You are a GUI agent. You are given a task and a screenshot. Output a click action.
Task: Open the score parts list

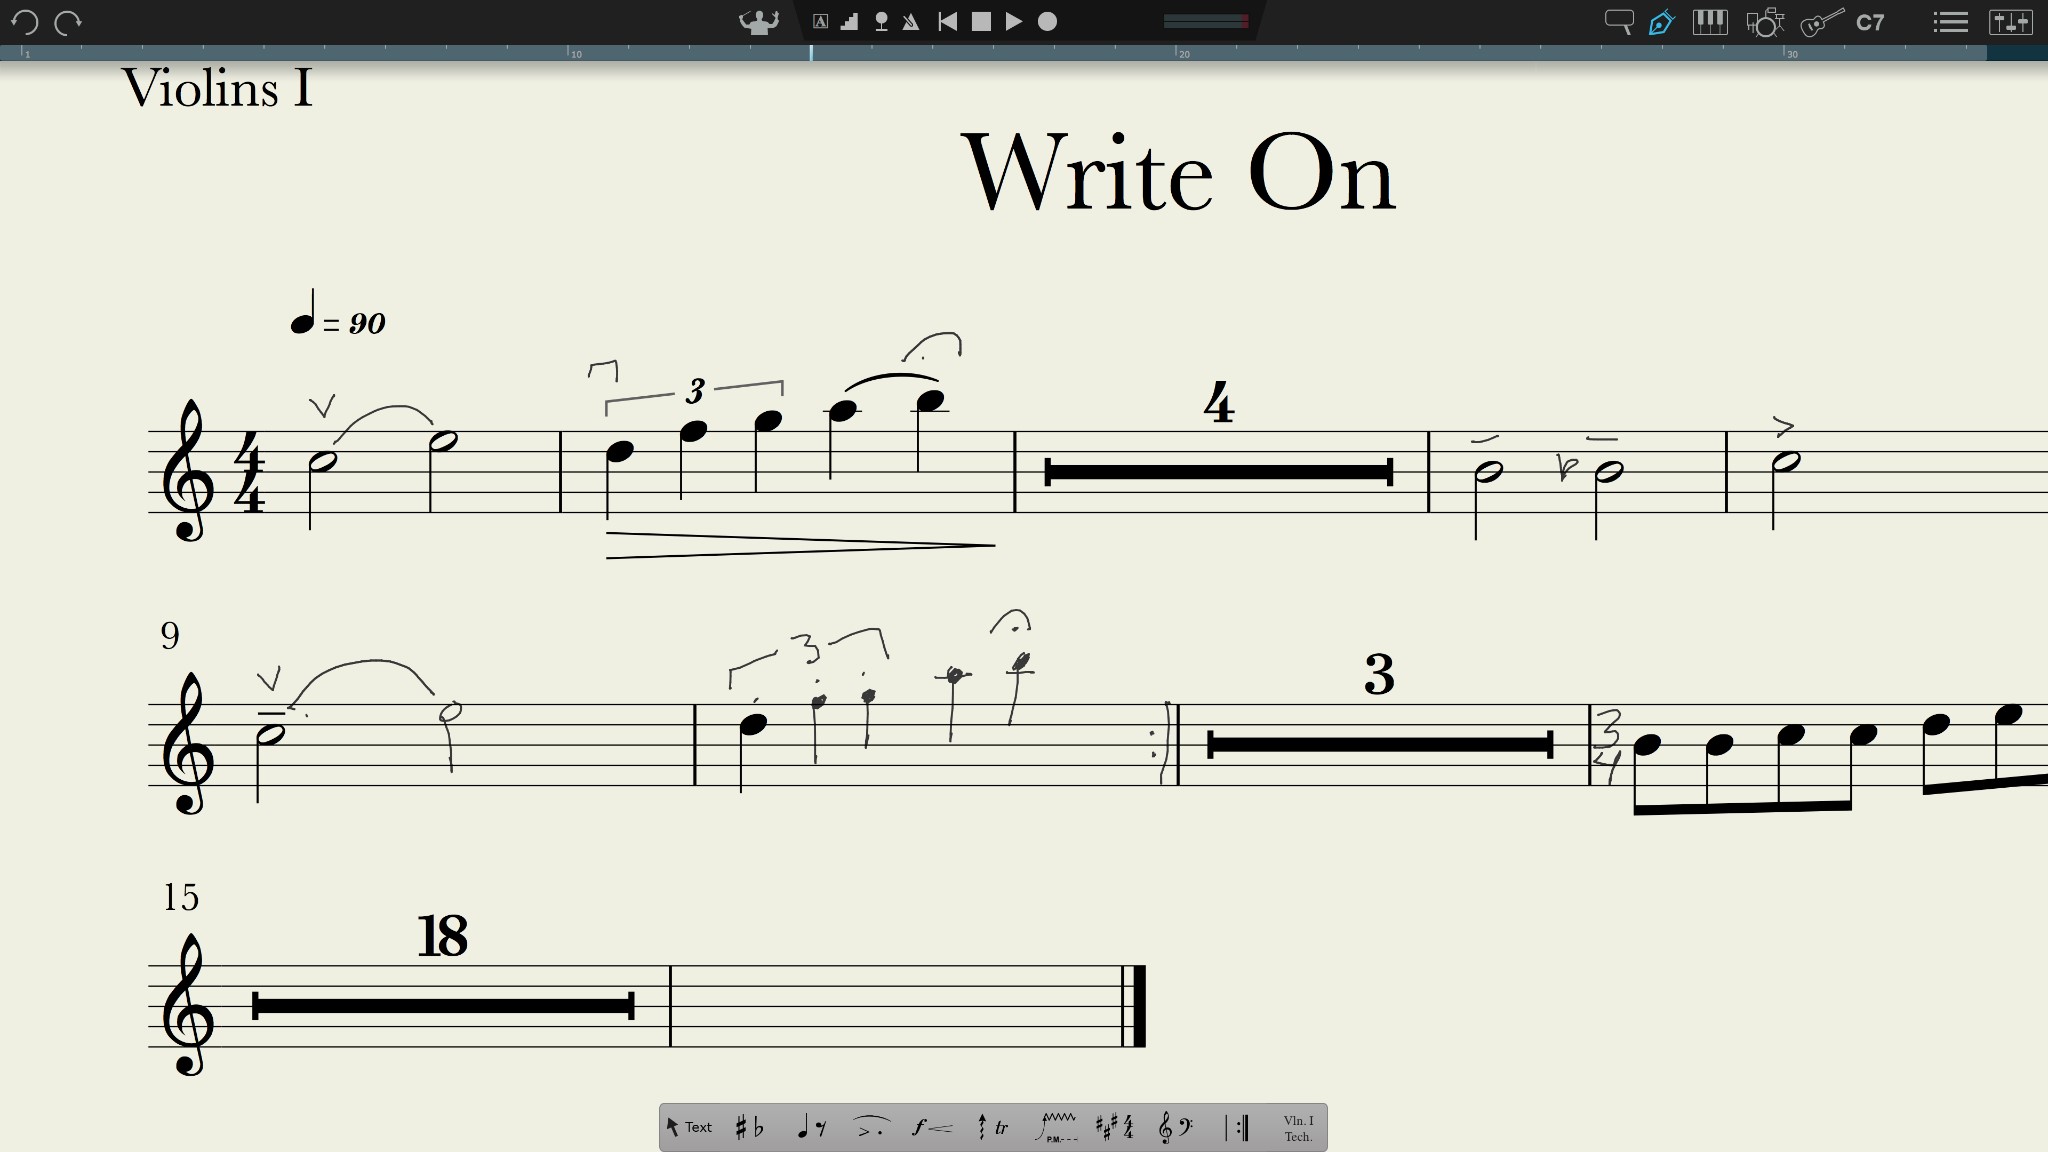(x=1952, y=21)
